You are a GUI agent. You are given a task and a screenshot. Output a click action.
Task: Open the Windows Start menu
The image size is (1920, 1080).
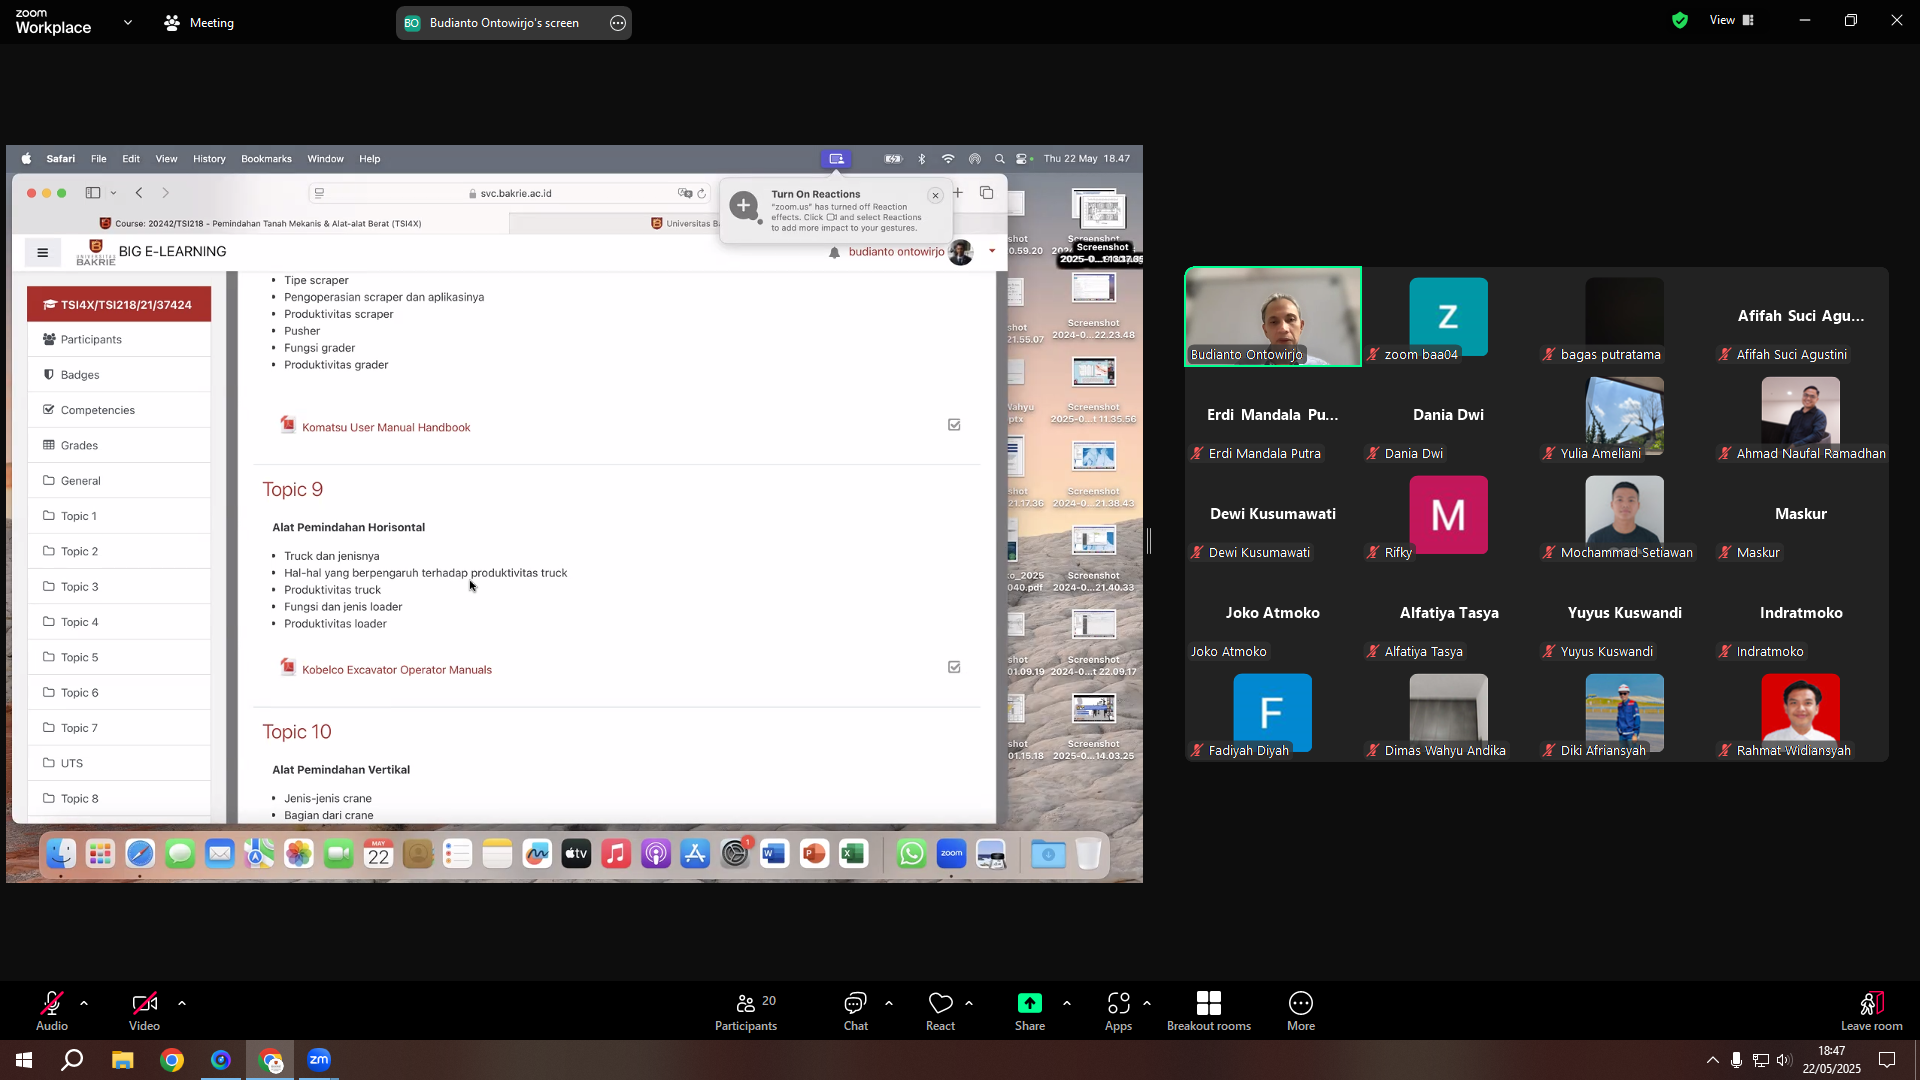pyautogui.click(x=24, y=1060)
